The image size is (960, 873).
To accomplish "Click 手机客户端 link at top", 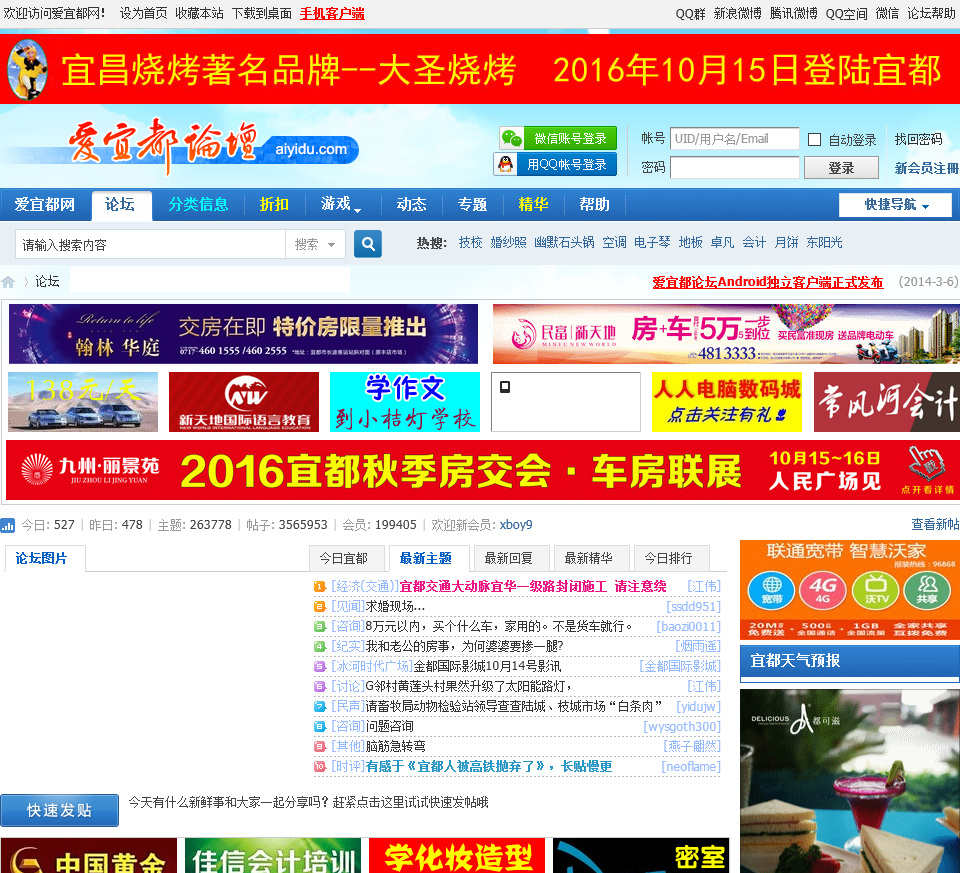I will tap(332, 13).
